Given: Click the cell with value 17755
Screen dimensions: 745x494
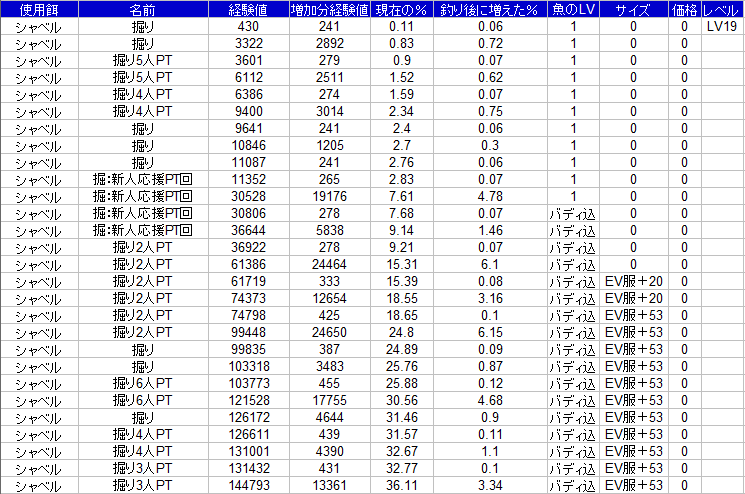Looking at the screenshot, I should tap(322, 400).
